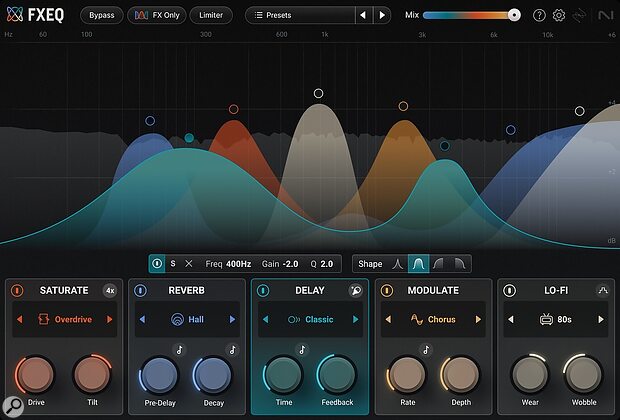Viewport: 620px width, 420px height.
Task: Click the Q 2.0 value
Action: [327, 264]
